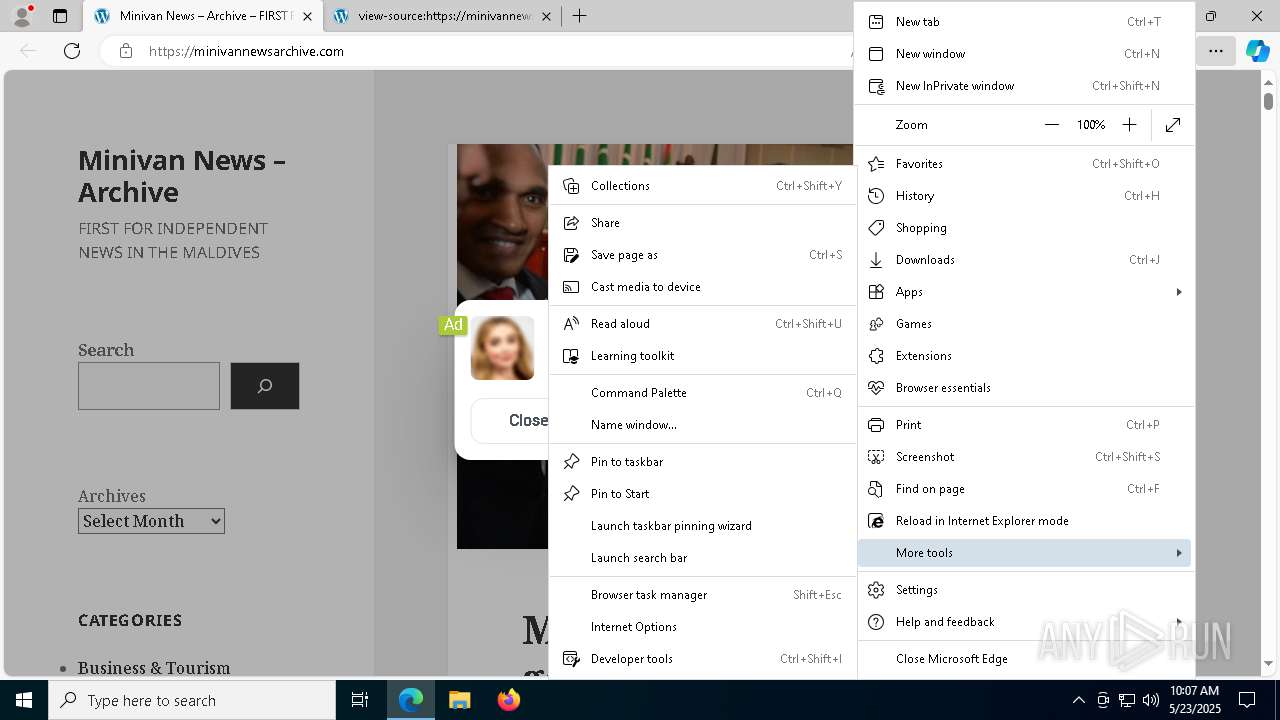Image resolution: width=1280 pixels, height=720 pixels.
Task: Open Shopping in Edge menu
Action: tap(1024, 227)
